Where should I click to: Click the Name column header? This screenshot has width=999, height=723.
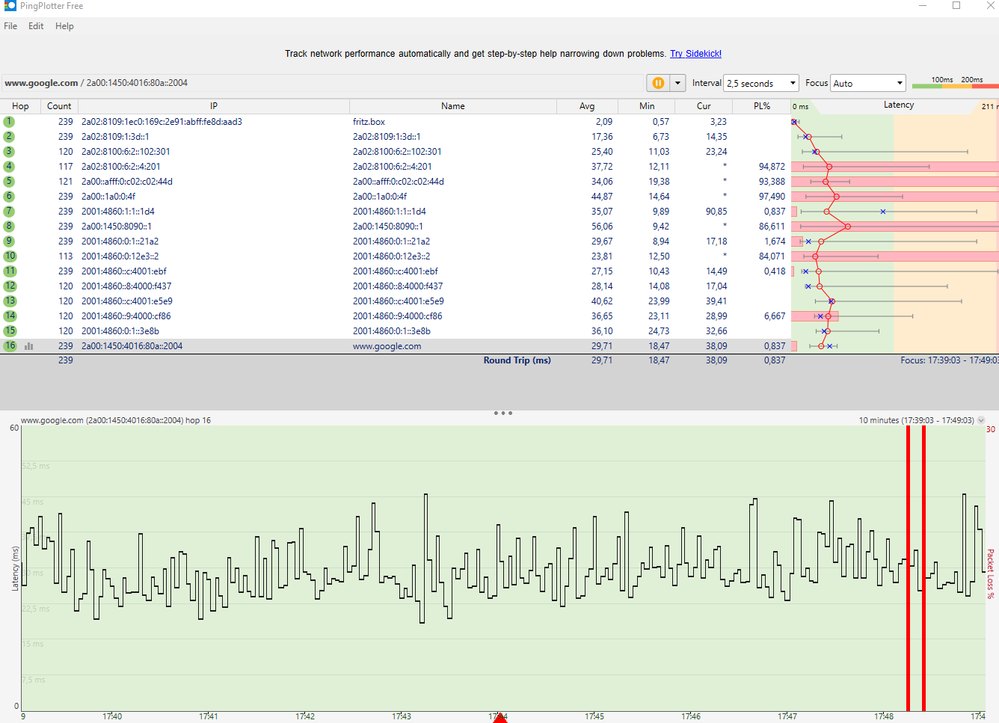[x=453, y=106]
